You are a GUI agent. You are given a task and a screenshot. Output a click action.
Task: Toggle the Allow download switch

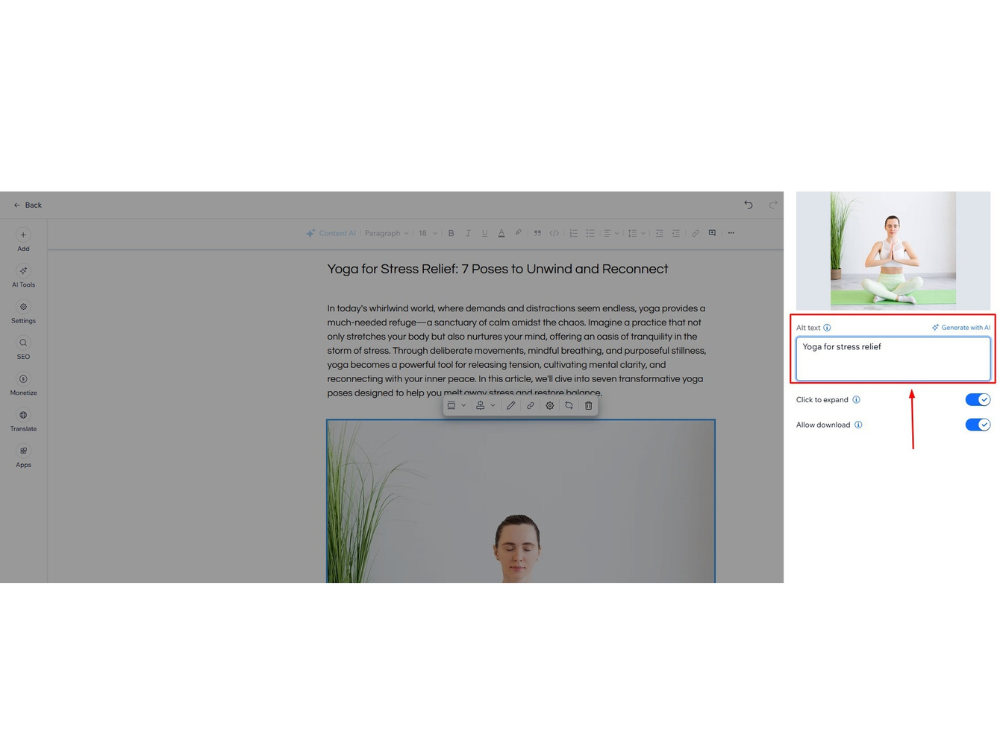[978, 425]
